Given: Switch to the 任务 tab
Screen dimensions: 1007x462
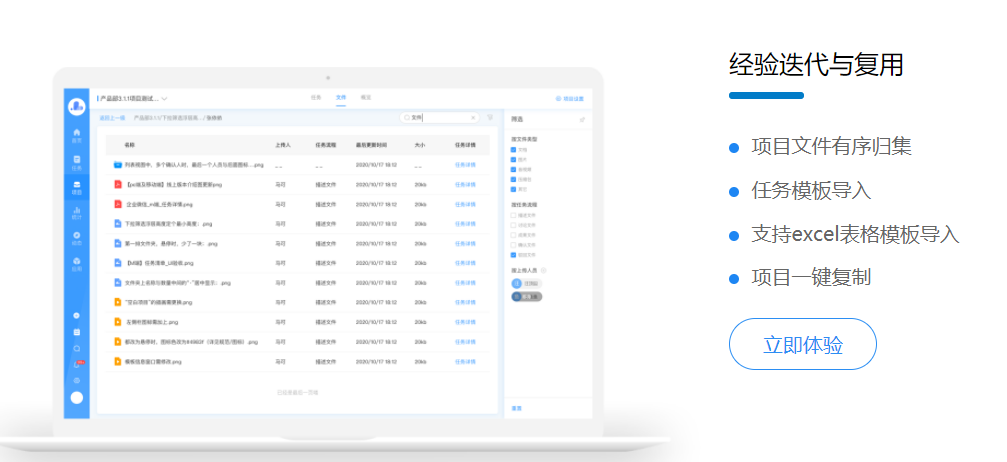Looking at the screenshot, I should coord(315,98).
